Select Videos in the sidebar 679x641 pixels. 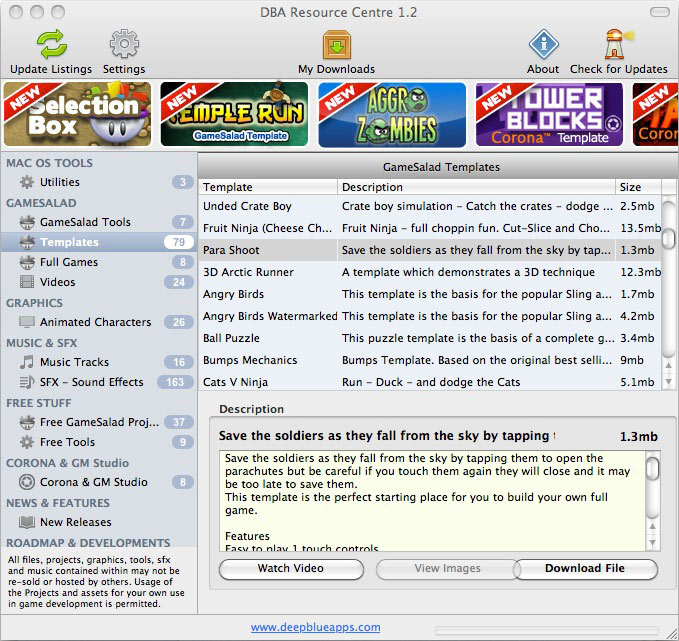click(x=98, y=282)
